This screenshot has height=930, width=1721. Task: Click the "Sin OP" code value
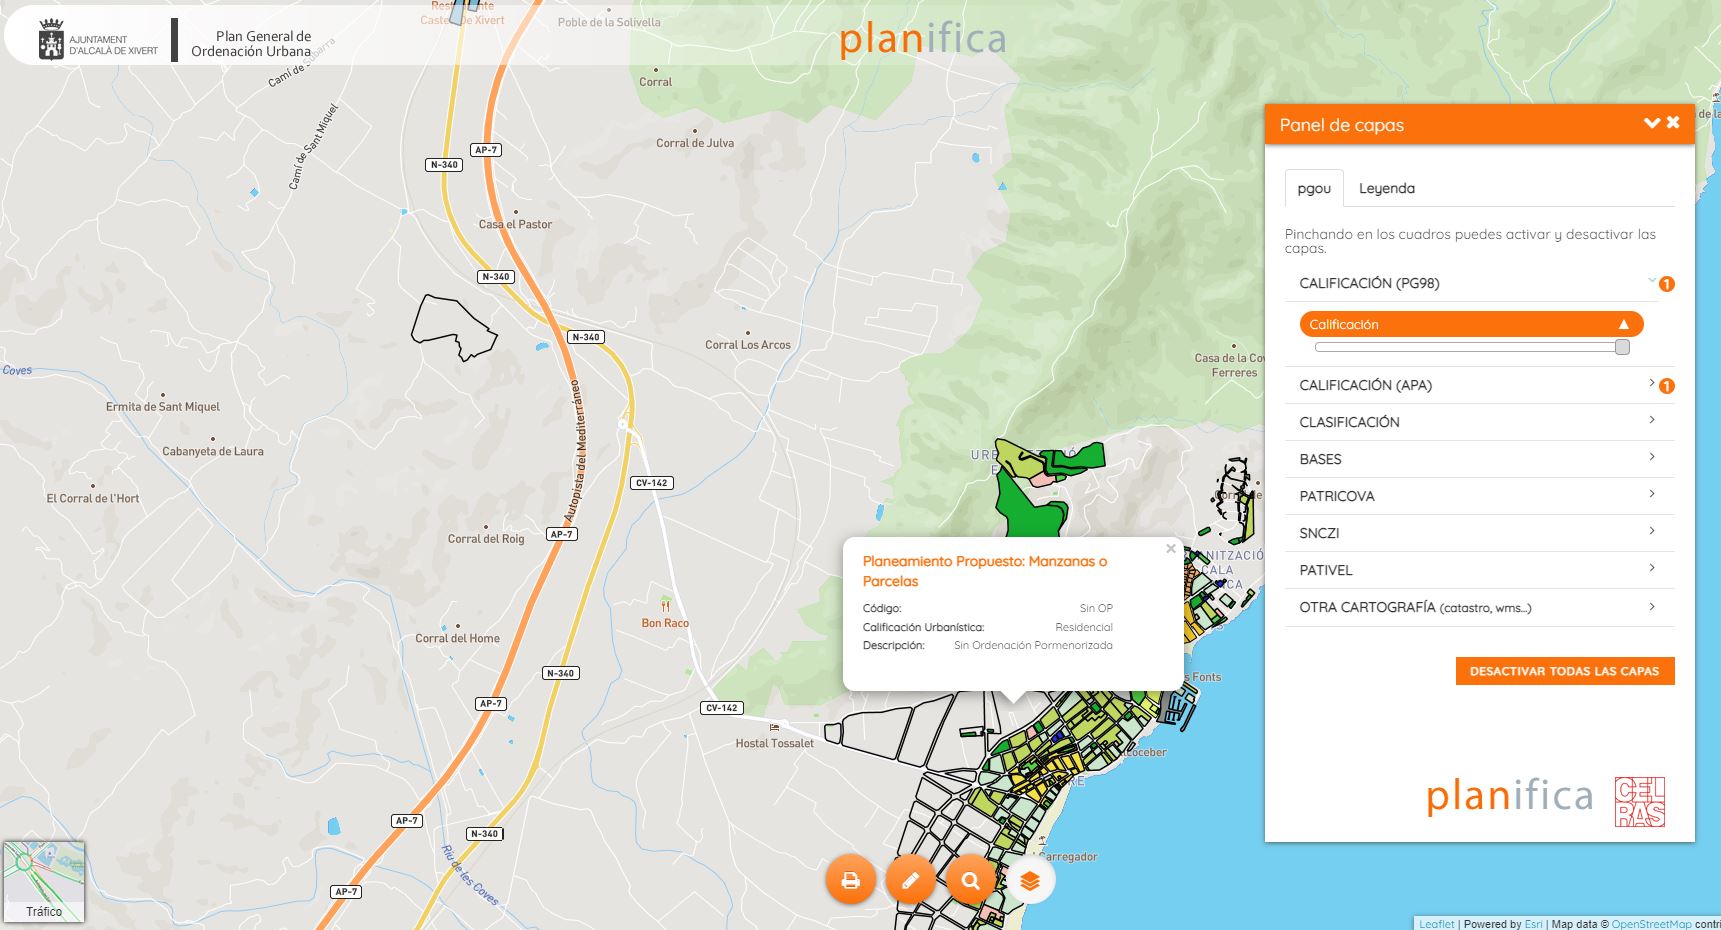coord(1096,608)
